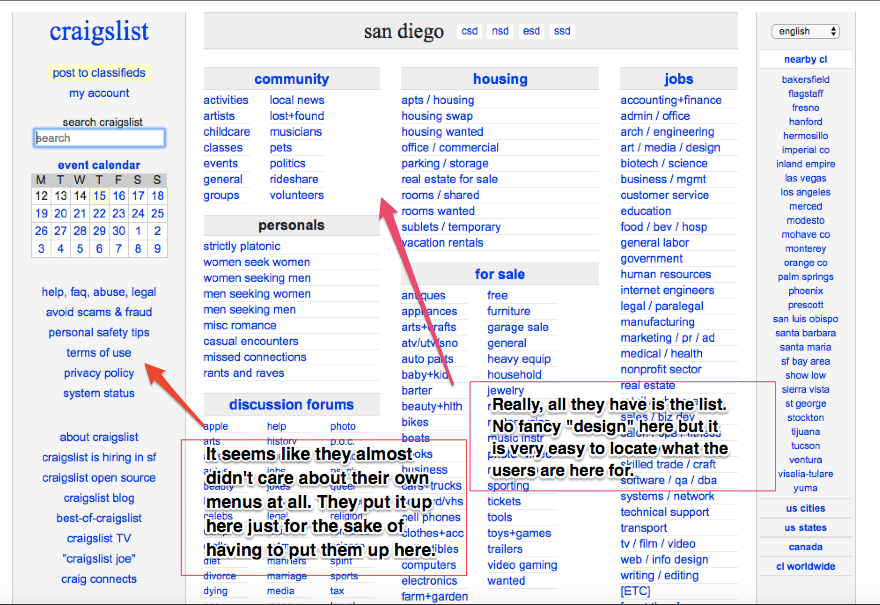Open avoid scams & fraud link
The width and height of the screenshot is (880, 605).
pos(99,312)
